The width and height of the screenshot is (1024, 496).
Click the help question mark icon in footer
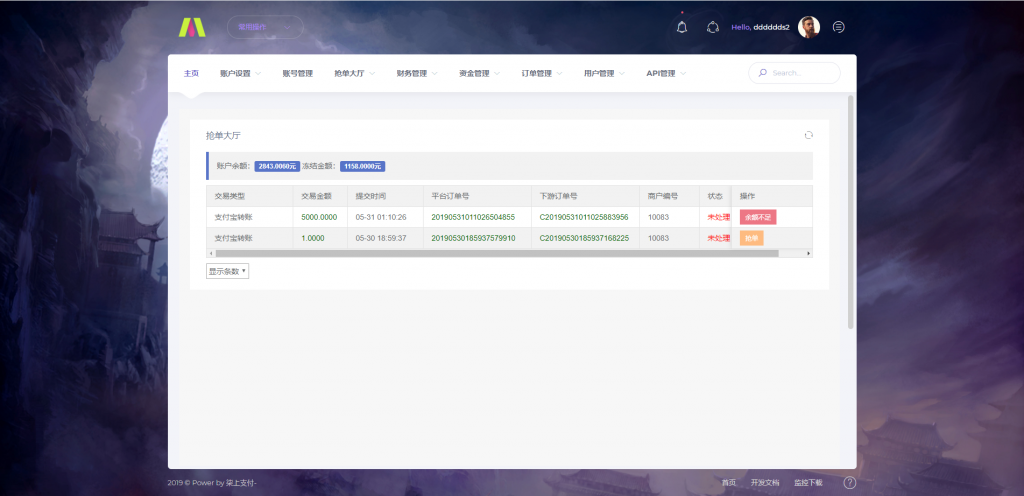click(x=849, y=483)
